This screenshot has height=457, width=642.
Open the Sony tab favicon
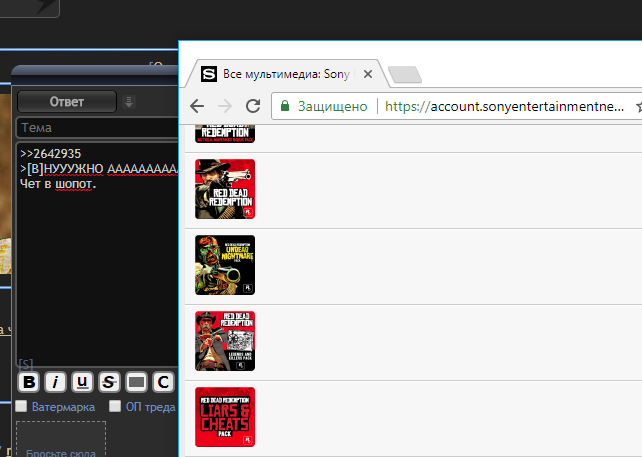coord(208,74)
